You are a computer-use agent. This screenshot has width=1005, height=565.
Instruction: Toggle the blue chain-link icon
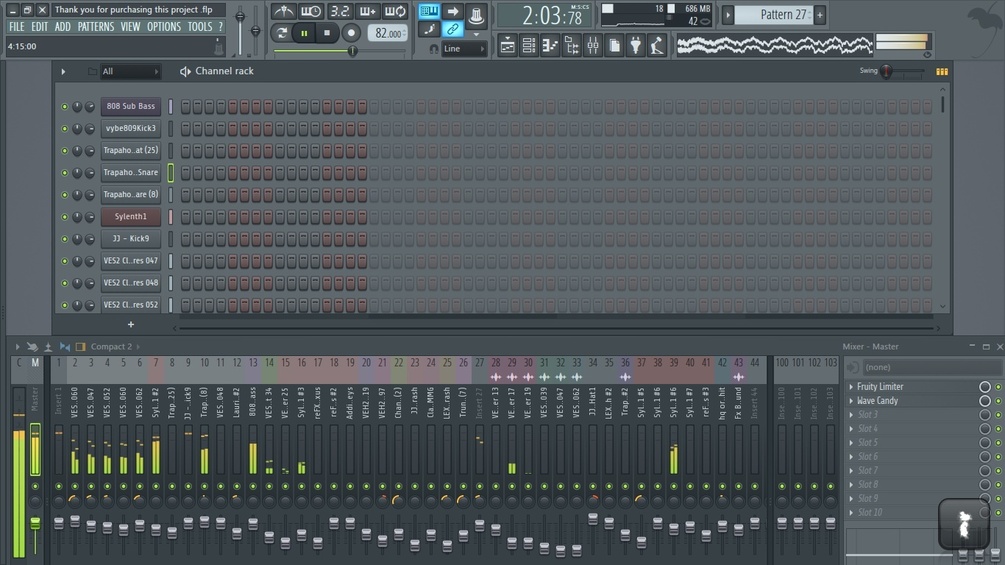(x=453, y=29)
